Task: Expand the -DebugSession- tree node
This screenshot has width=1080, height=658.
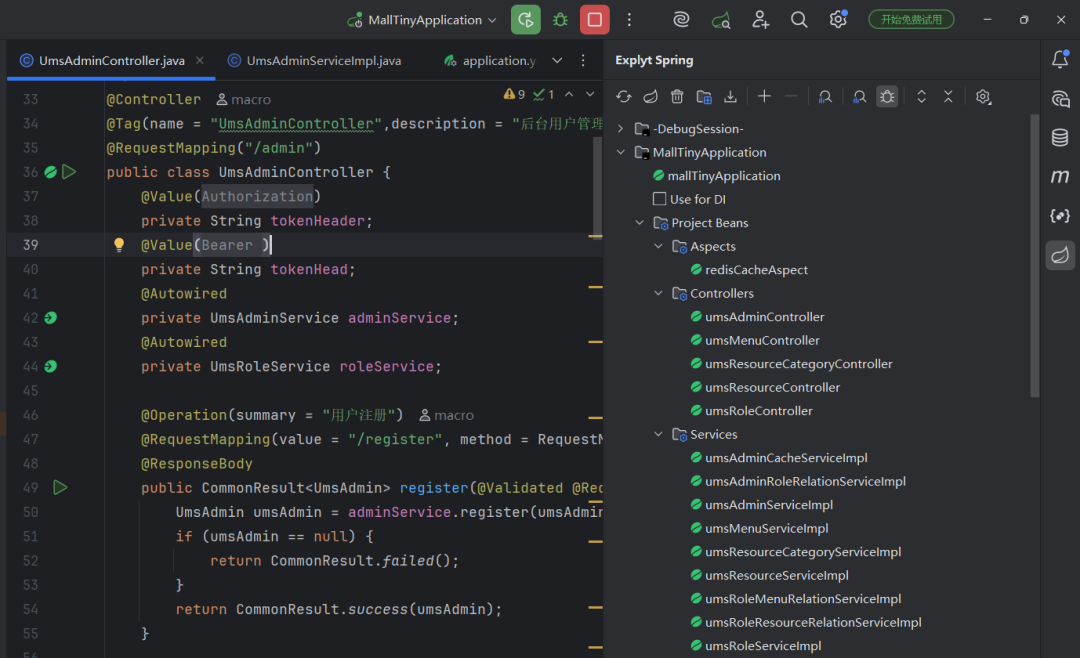Action: point(621,129)
